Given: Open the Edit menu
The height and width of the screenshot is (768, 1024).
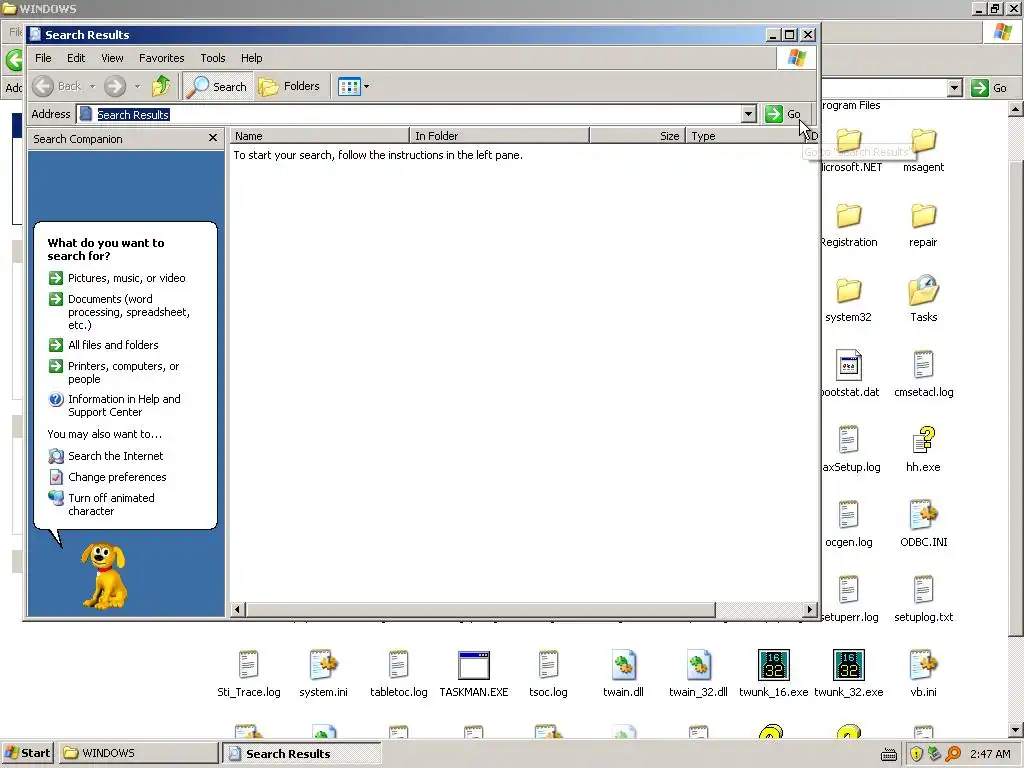Looking at the screenshot, I should point(76,58).
